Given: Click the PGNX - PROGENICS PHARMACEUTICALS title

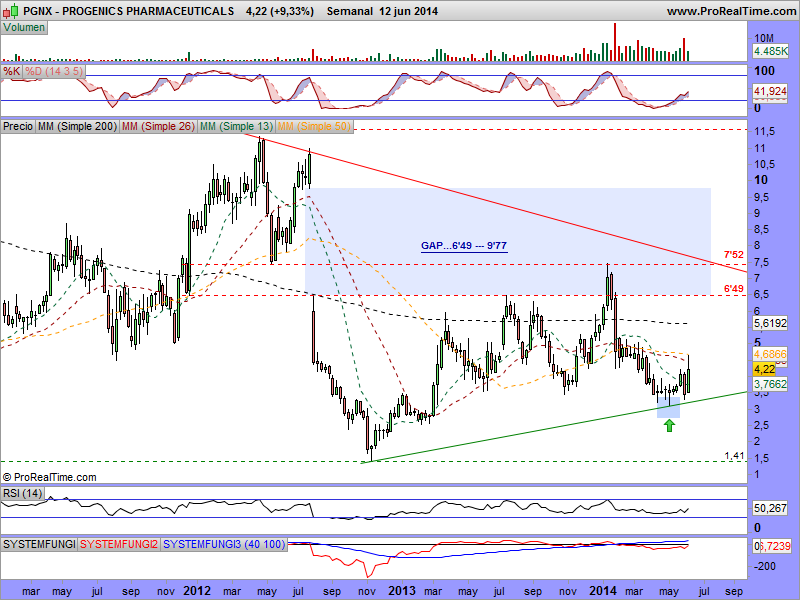Looking at the screenshot, I should 129,11.
